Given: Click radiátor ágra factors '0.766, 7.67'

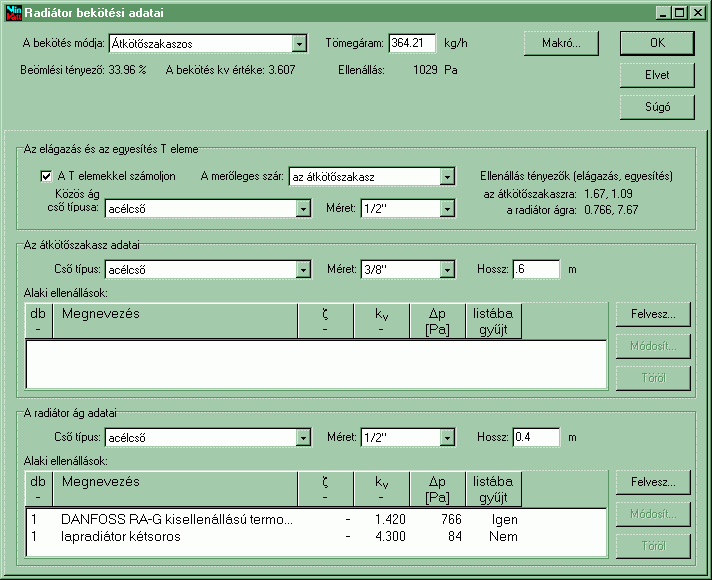Looking at the screenshot, I should point(611,210).
